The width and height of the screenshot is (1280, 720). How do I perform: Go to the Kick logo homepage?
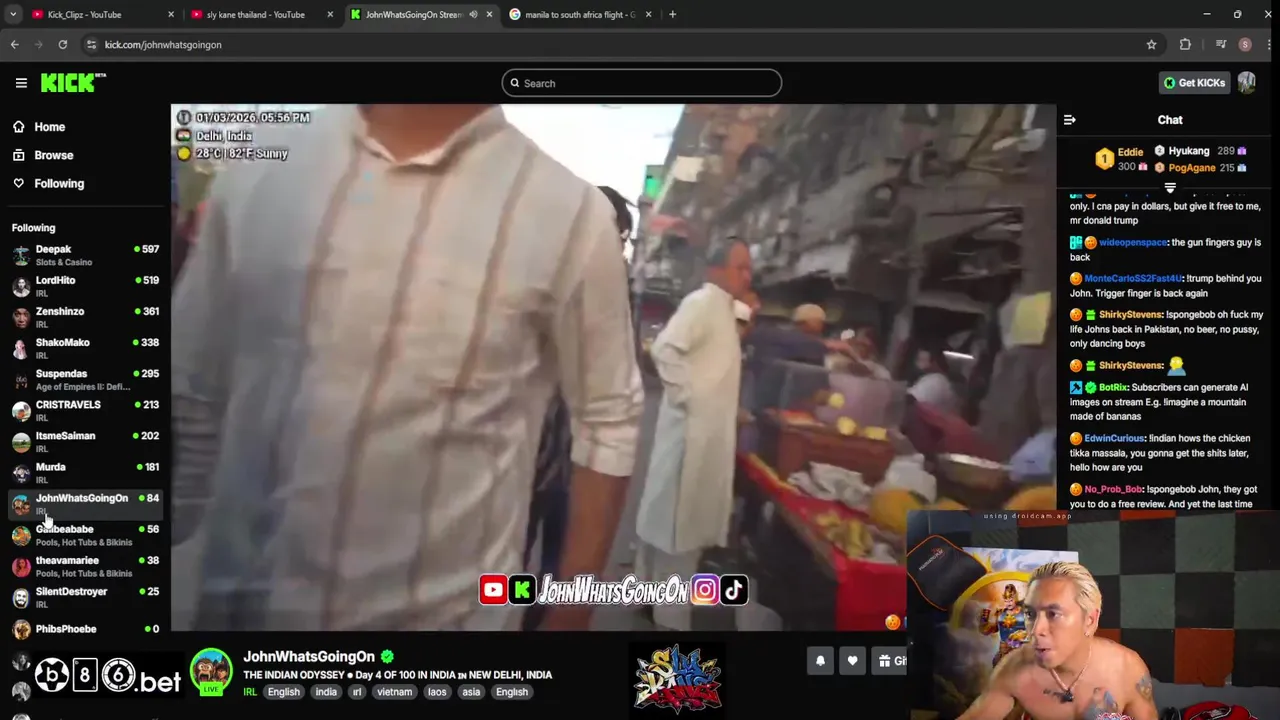point(73,83)
